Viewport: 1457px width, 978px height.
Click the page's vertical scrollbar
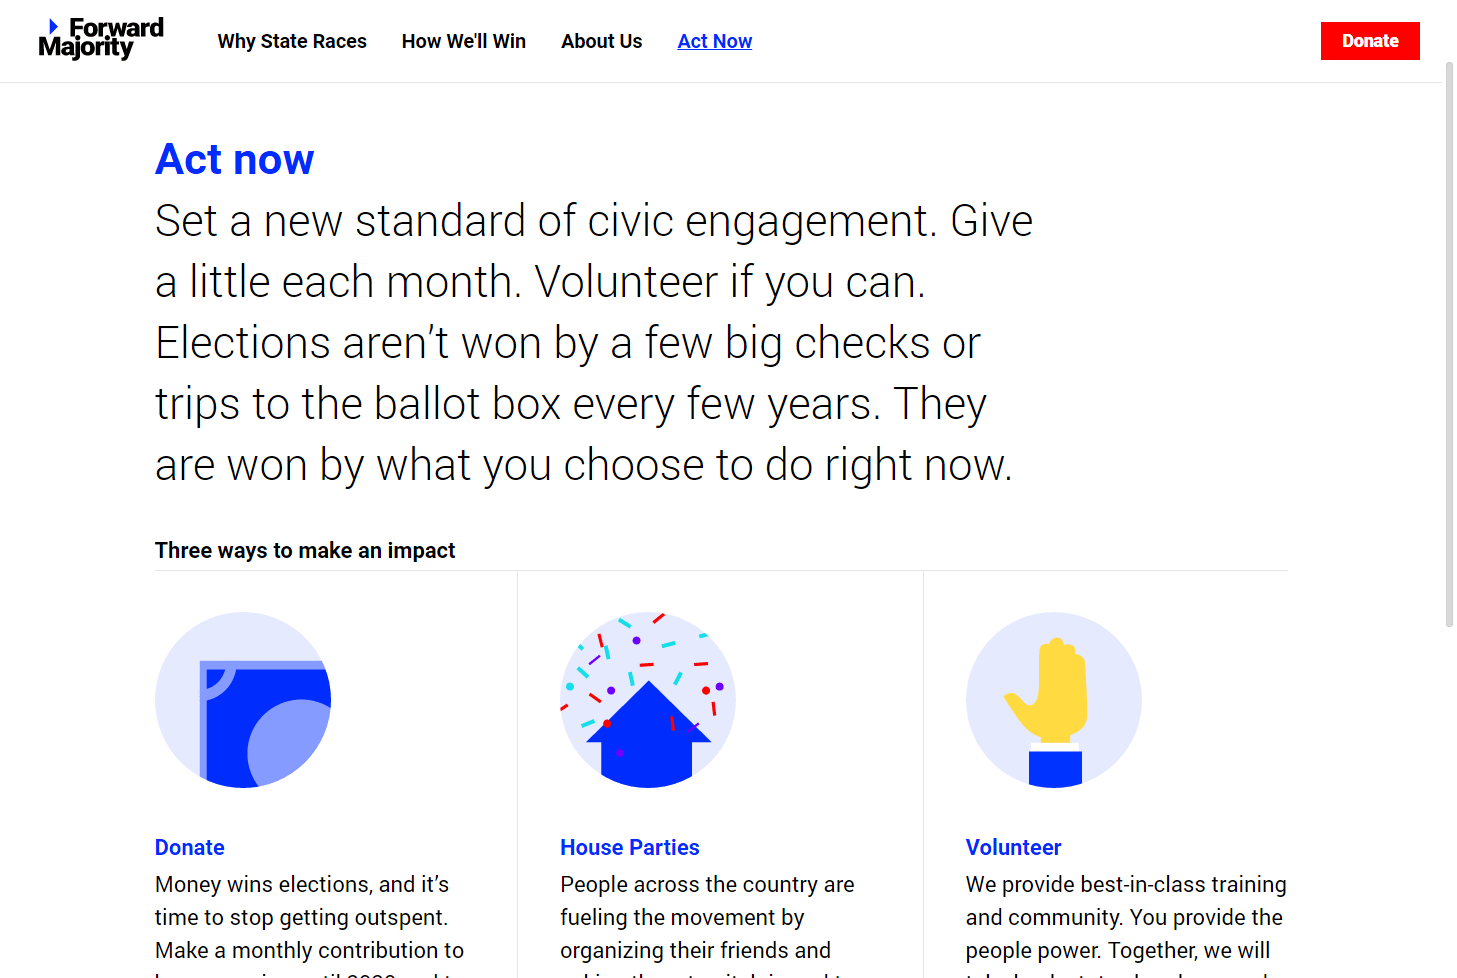[1449, 345]
